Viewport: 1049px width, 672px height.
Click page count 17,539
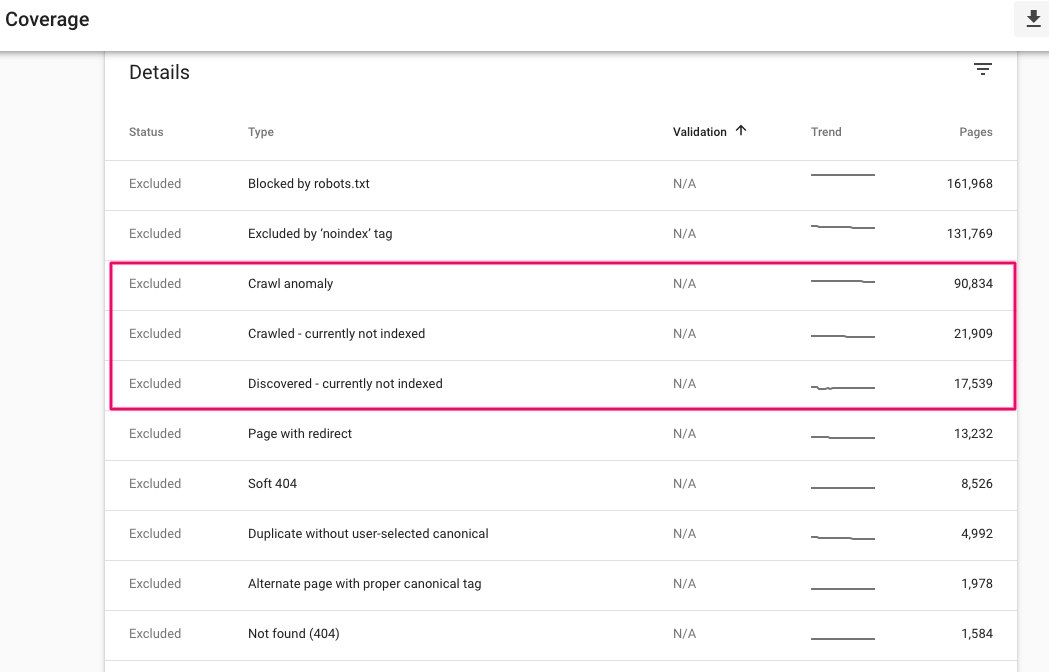[973, 384]
